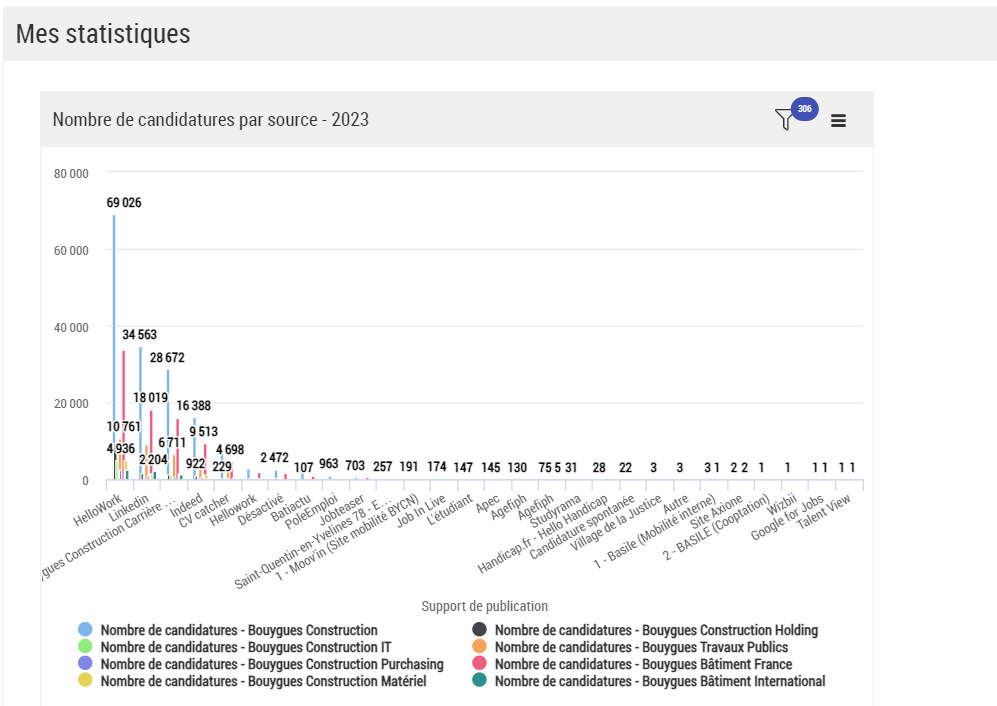Click the teal Bouygues Bâtiment International dot

479,681
